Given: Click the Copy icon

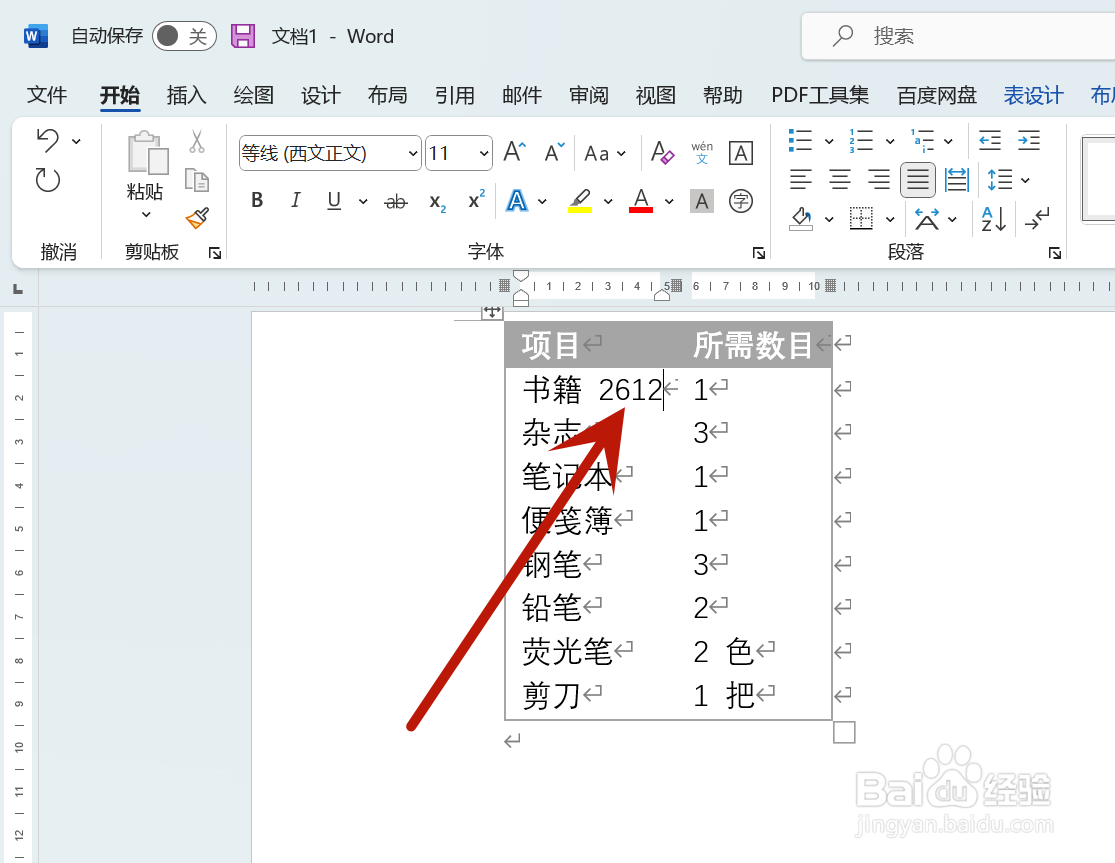Looking at the screenshot, I should coord(197,180).
